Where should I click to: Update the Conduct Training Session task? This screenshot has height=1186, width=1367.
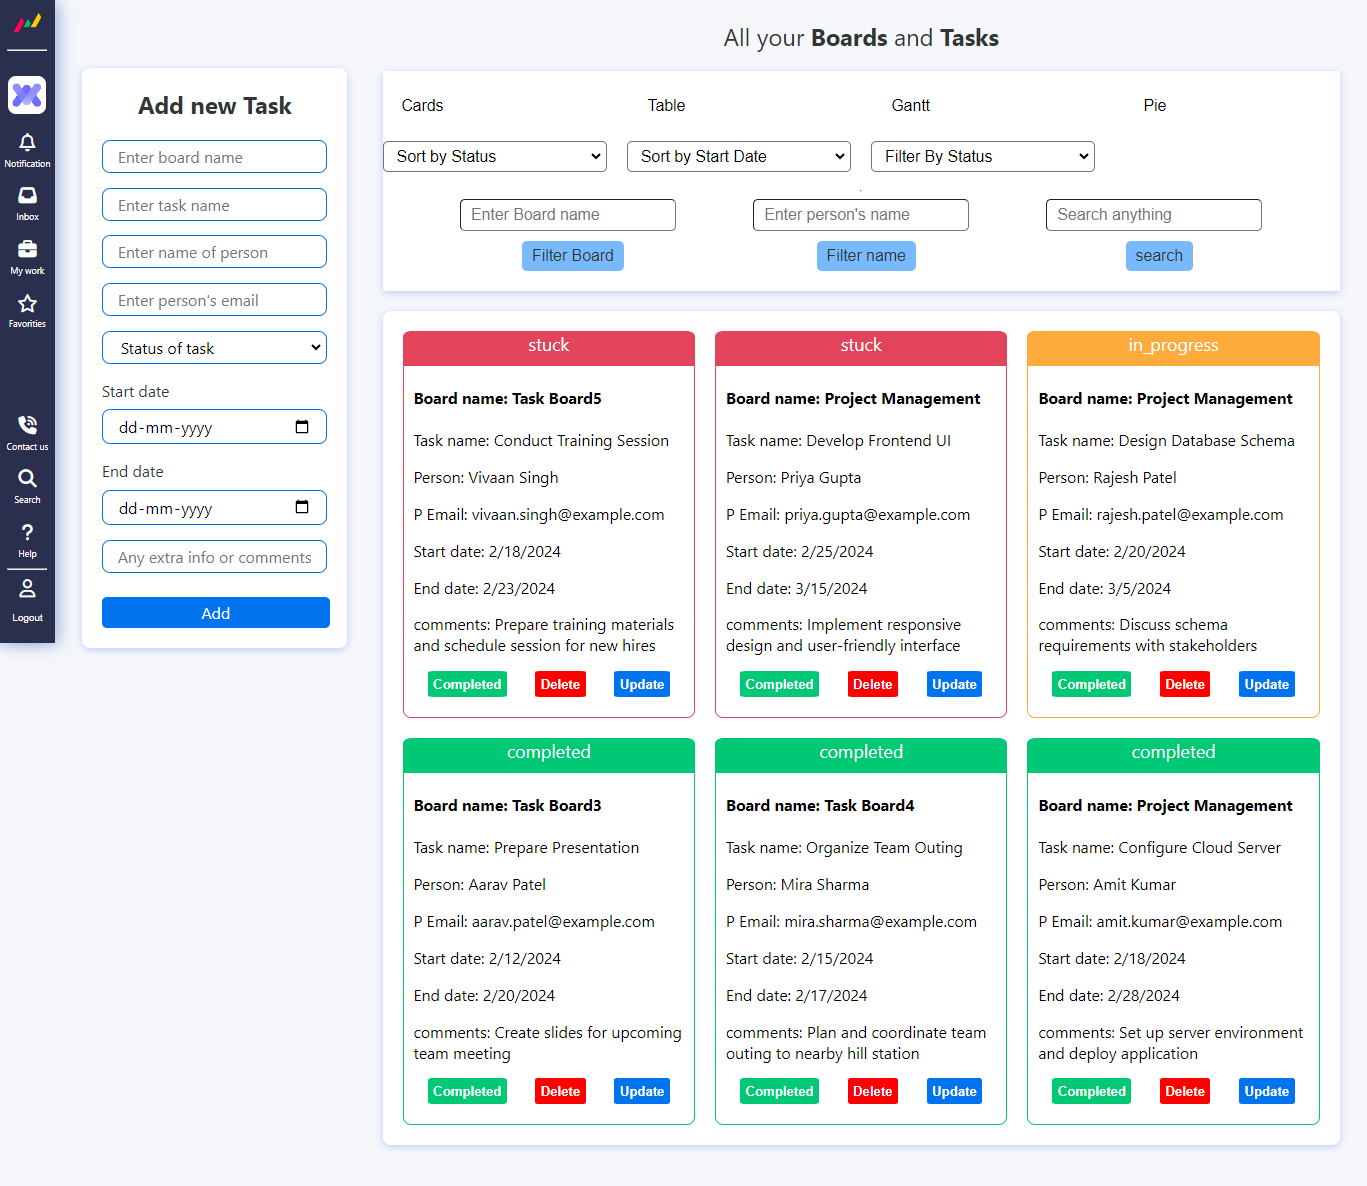tap(642, 684)
